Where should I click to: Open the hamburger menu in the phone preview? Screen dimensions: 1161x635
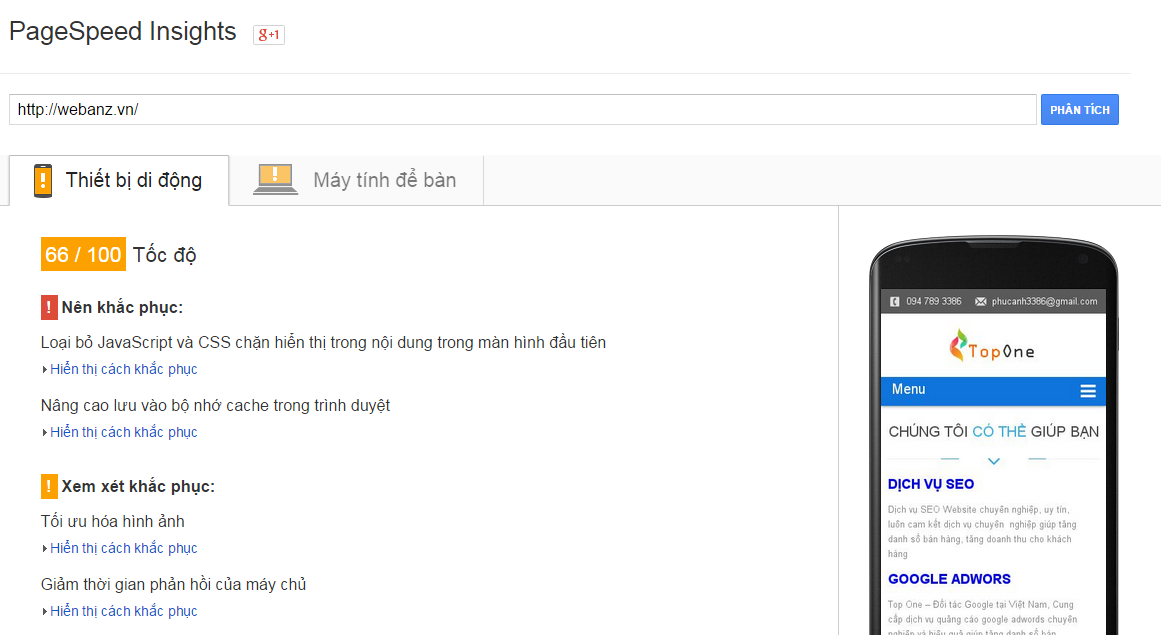click(x=1087, y=390)
